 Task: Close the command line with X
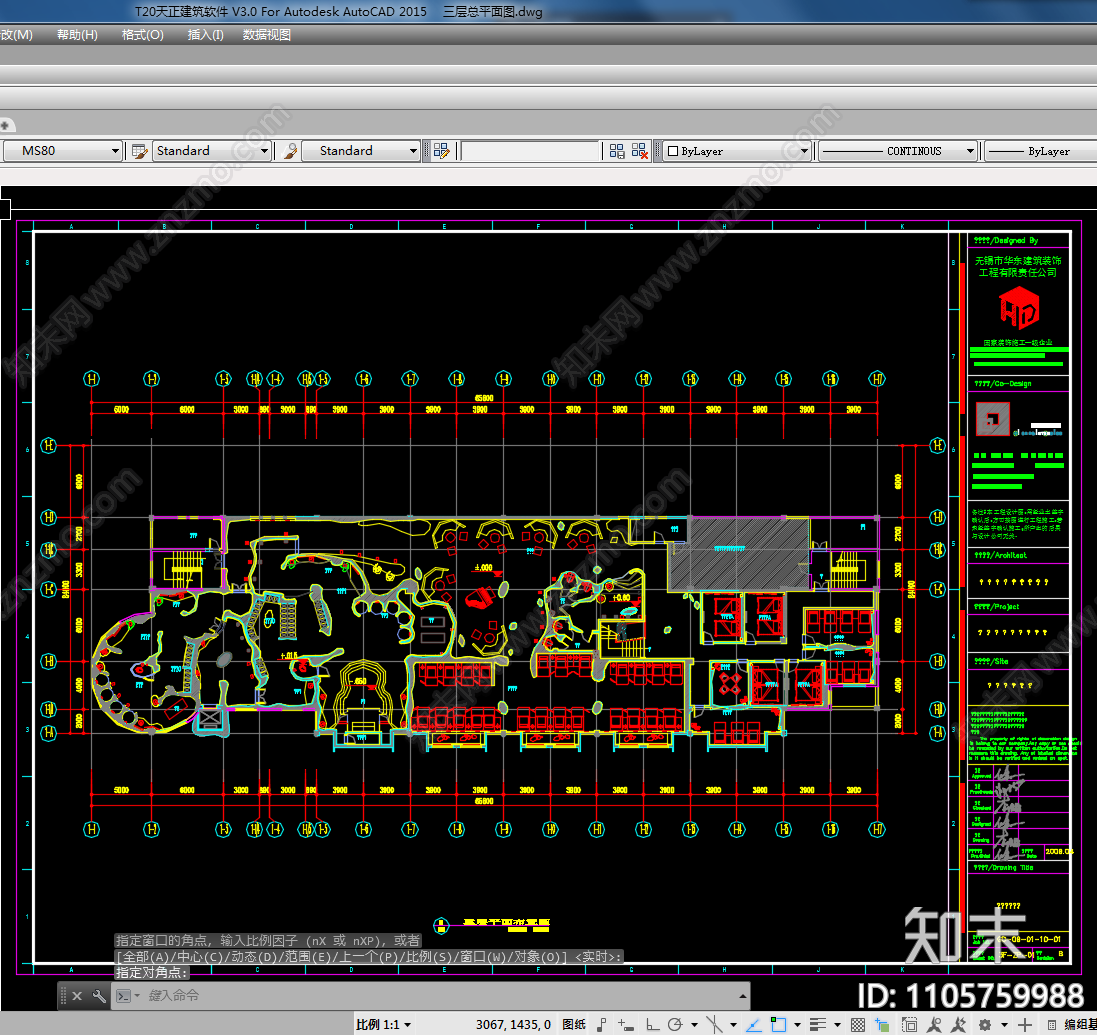click(77, 996)
